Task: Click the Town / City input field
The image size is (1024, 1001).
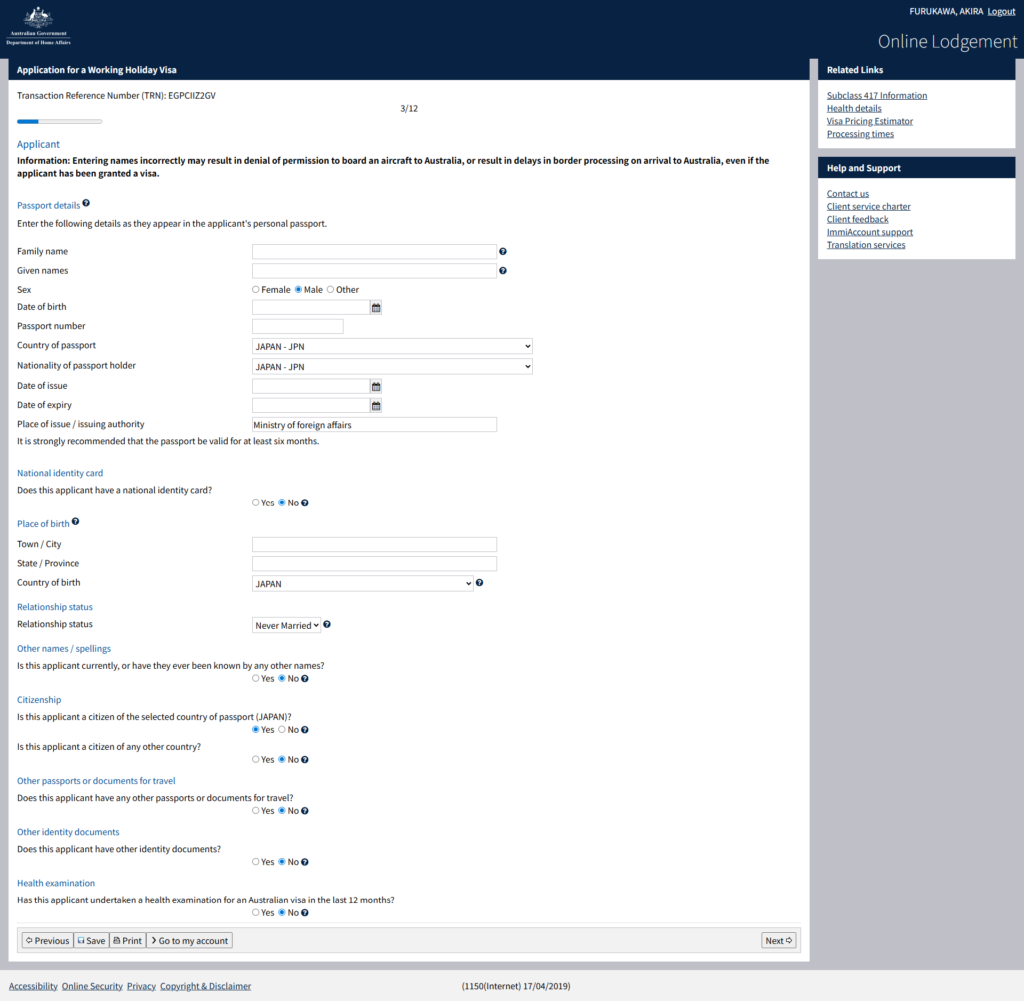Action: pos(374,544)
